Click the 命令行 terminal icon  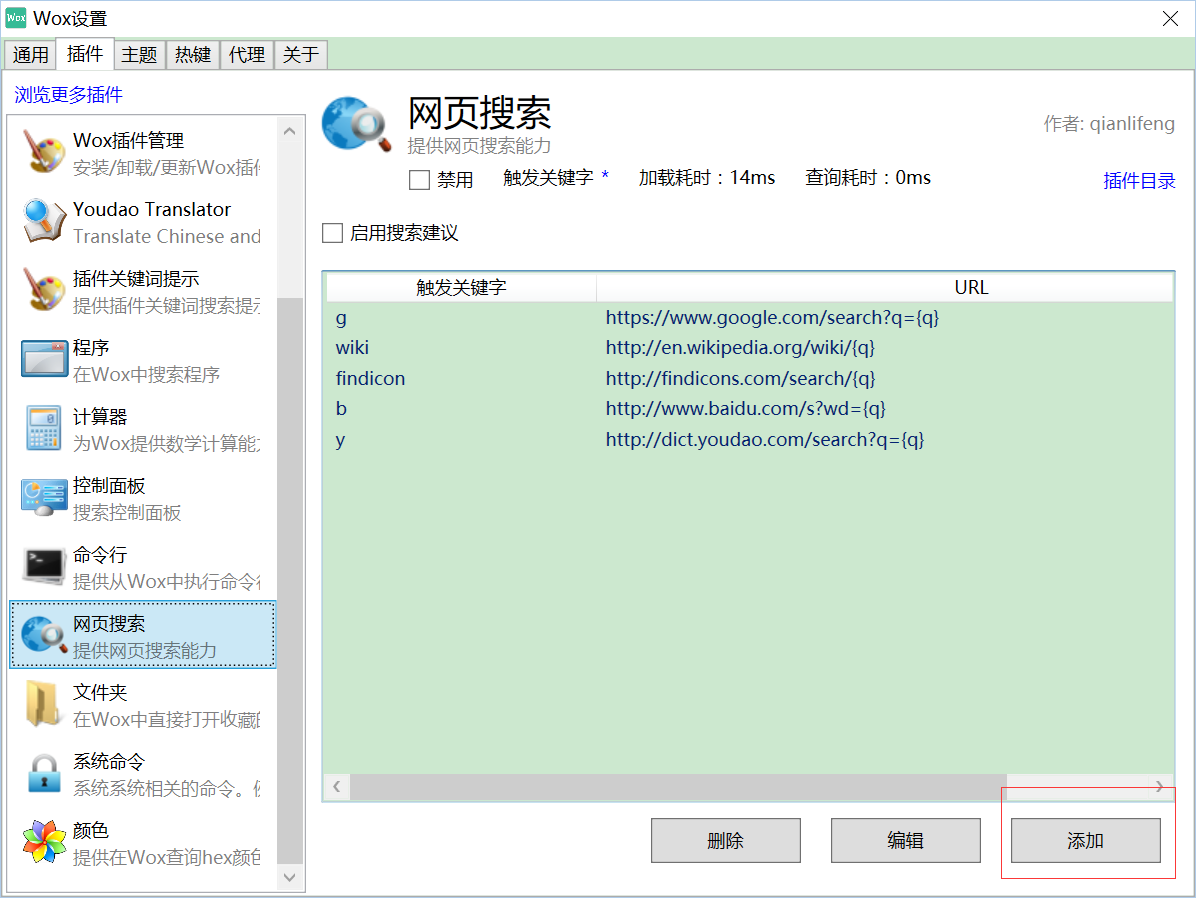(43, 566)
